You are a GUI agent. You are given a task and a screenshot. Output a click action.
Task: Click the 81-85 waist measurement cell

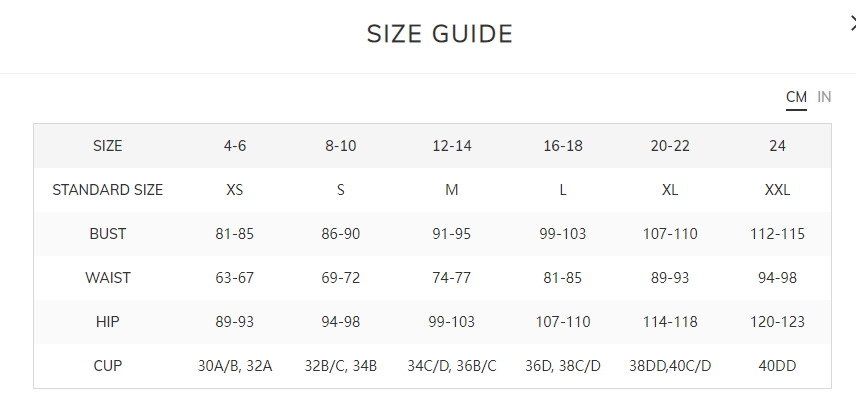tap(563, 278)
